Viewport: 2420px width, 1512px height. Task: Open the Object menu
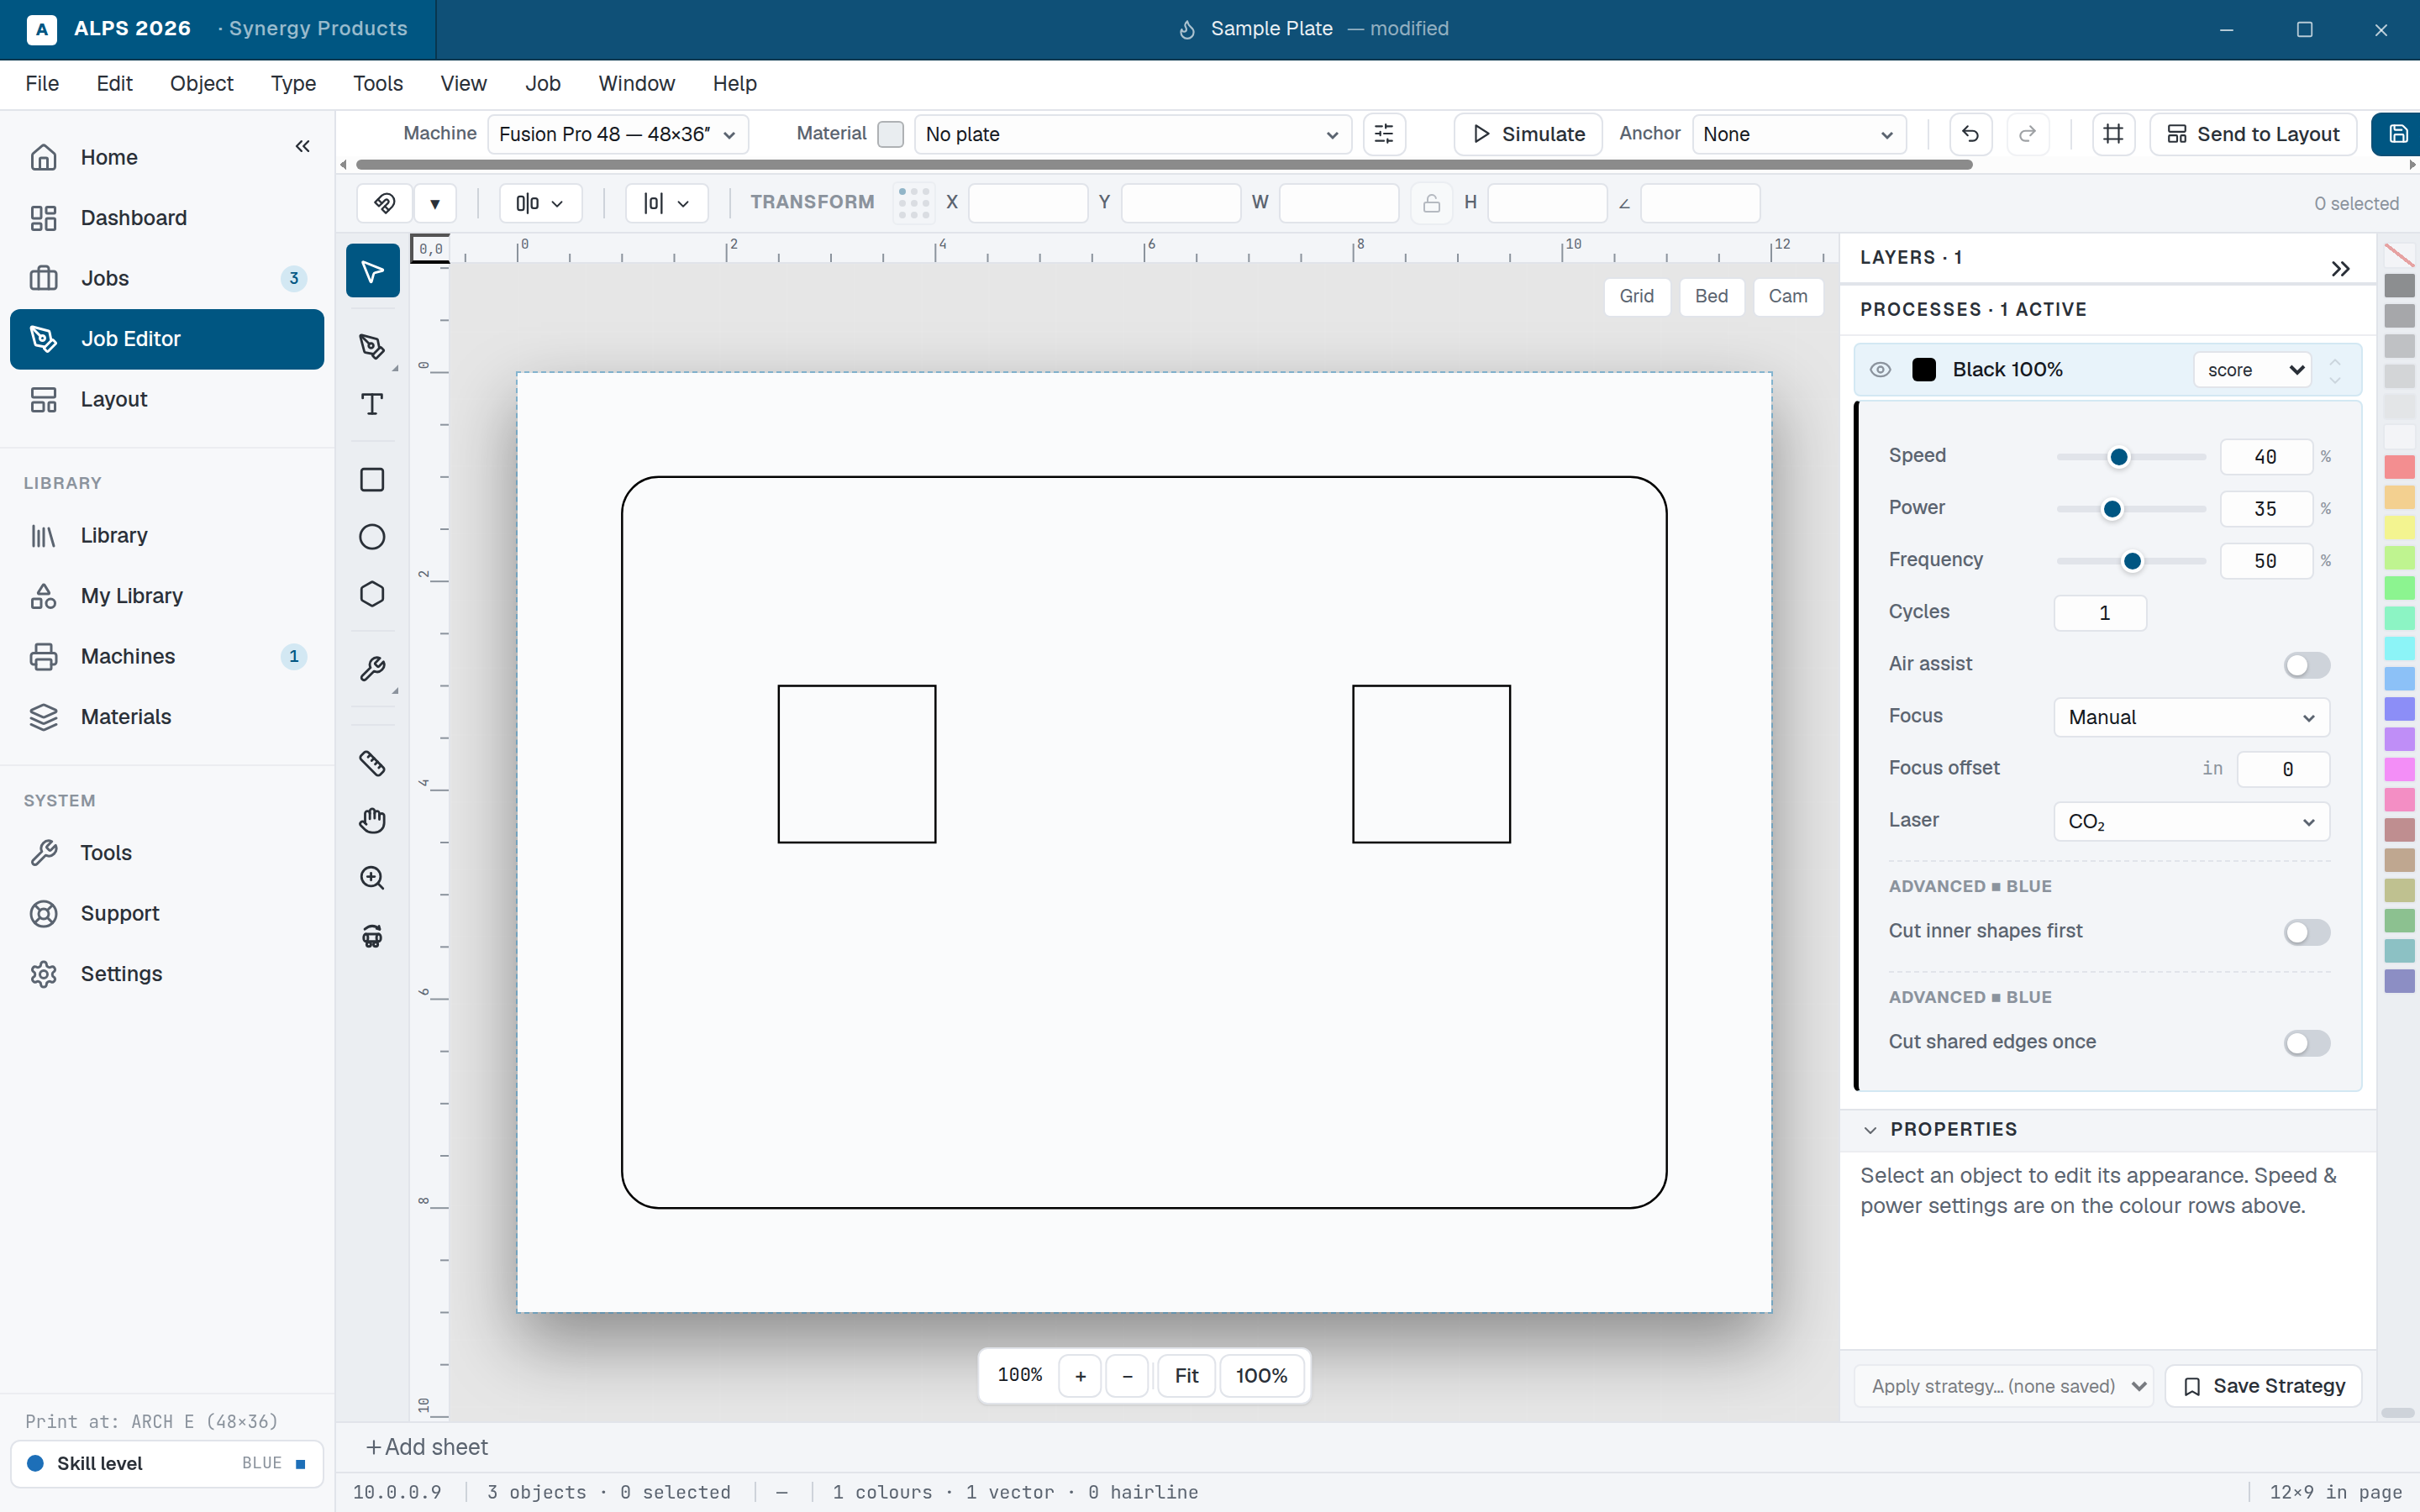point(201,84)
